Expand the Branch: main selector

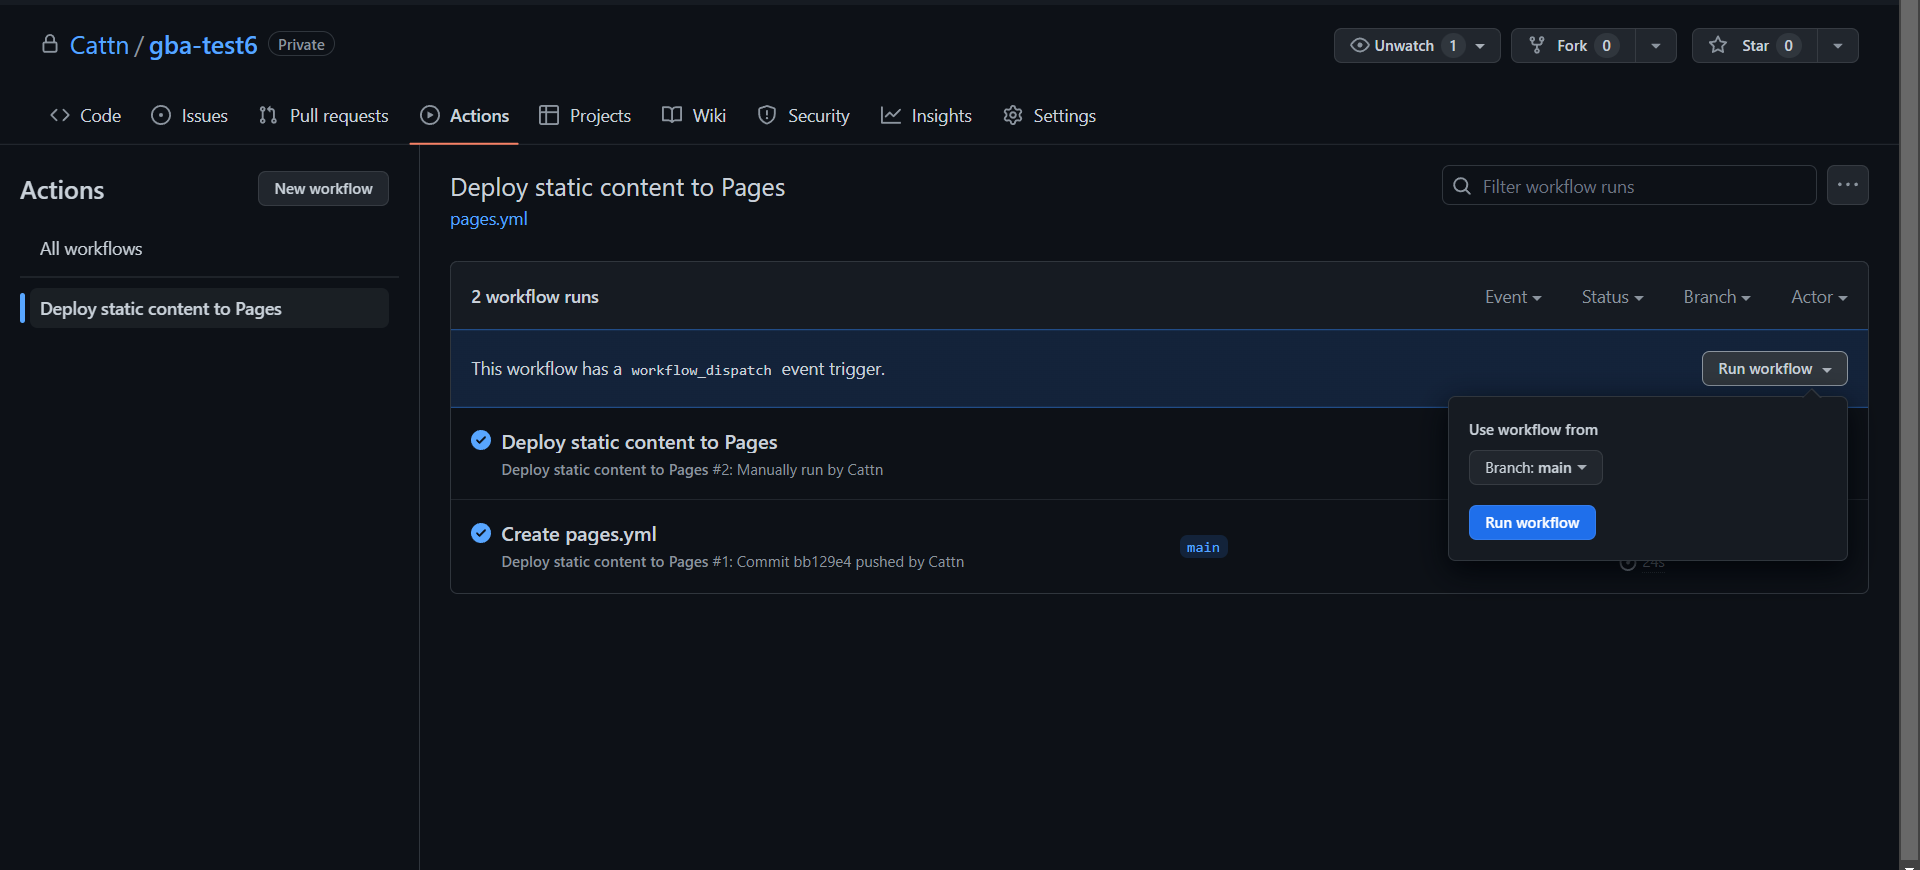(1535, 468)
